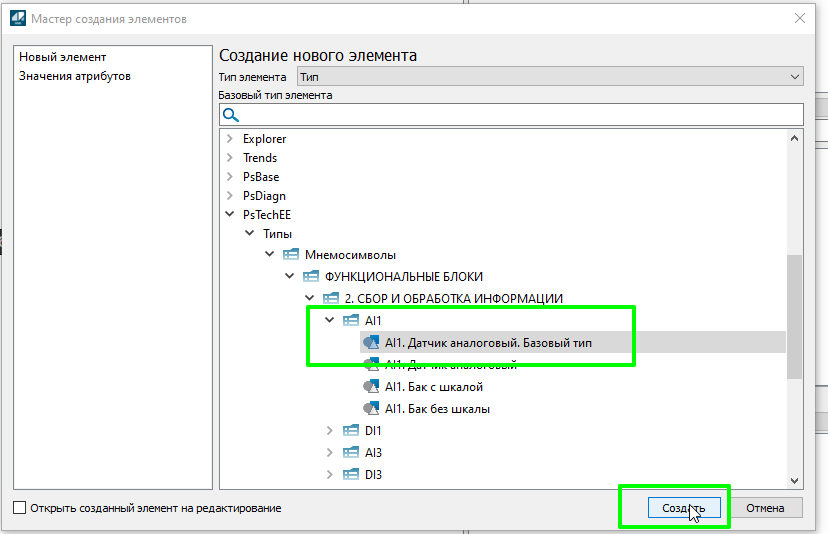Enable Открыть созданный элемент на редактирование checkbox
This screenshot has width=828, height=534.
(20, 508)
